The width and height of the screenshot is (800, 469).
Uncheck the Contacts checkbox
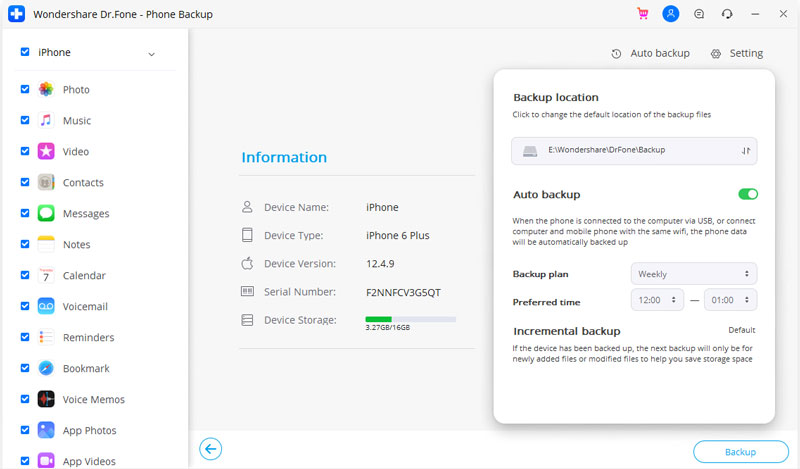[x=24, y=182]
